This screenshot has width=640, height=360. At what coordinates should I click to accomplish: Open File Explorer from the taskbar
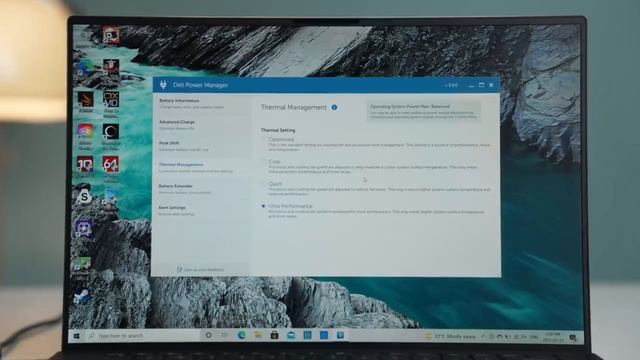(x=258, y=335)
